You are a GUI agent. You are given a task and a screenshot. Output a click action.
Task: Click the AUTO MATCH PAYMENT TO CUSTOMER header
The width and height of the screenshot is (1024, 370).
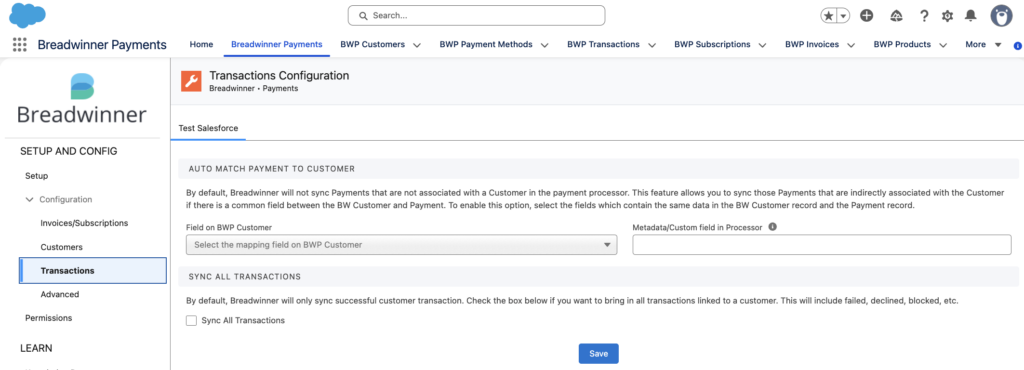point(272,168)
